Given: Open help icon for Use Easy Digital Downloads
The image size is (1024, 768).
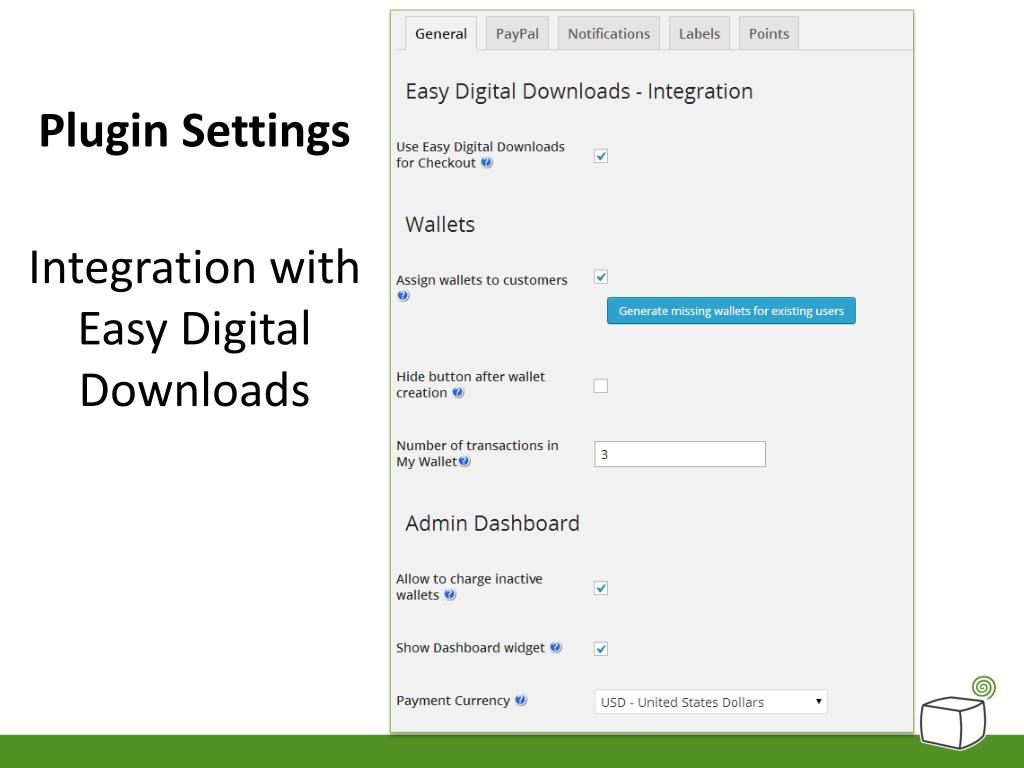Looking at the screenshot, I should 487,163.
